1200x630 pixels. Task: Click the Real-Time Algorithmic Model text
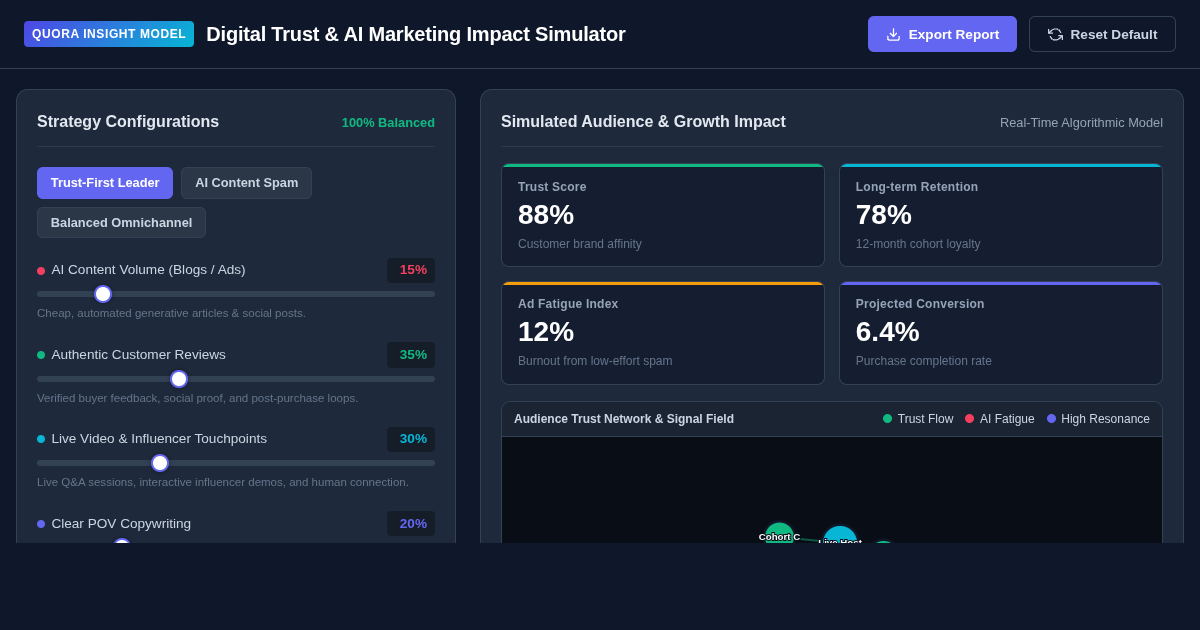1081,122
